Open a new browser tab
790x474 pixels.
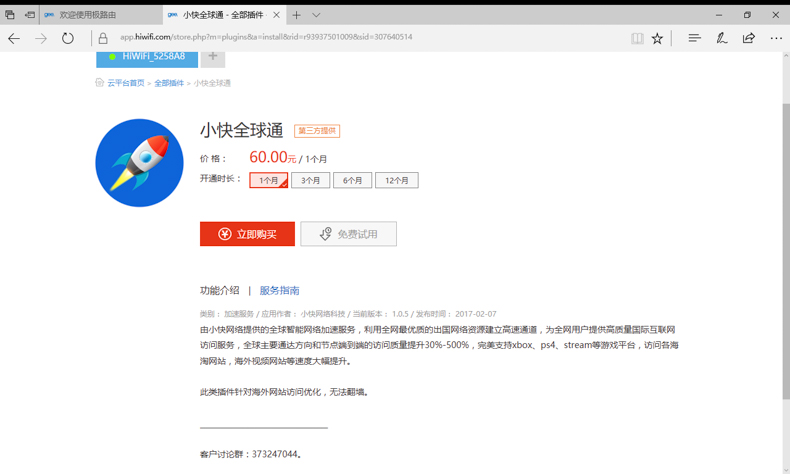pyautogui.click(x=296, y=15)
